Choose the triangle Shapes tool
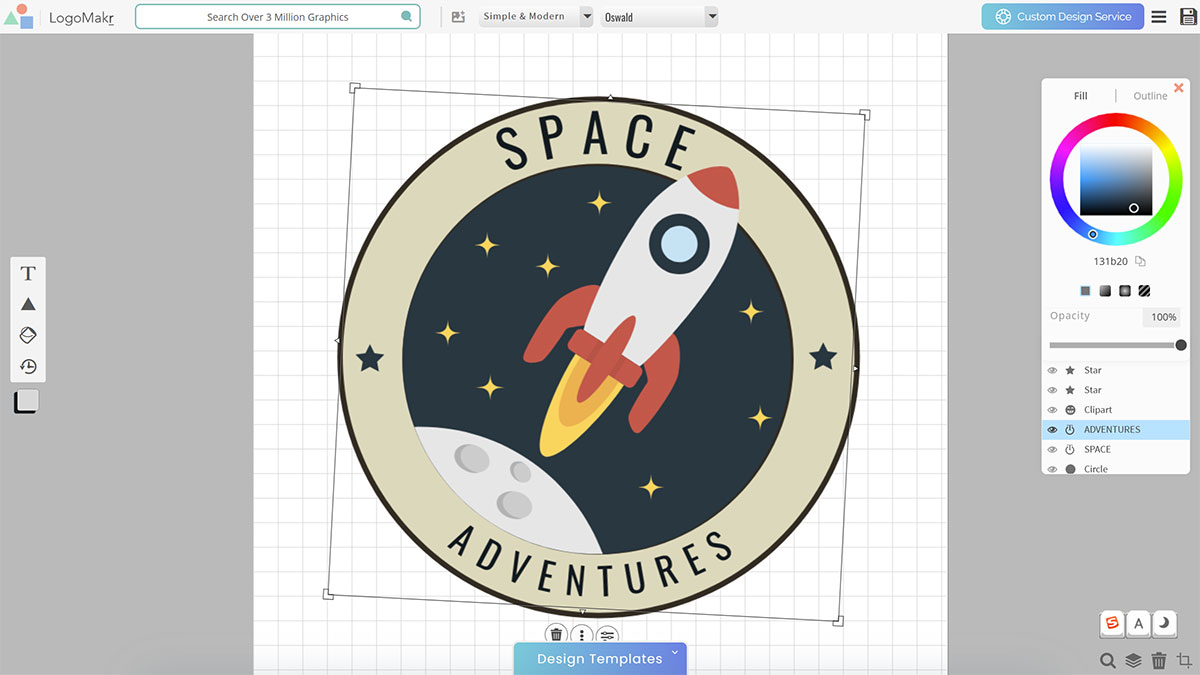1200x675 pixels. (x=28, y=304)
